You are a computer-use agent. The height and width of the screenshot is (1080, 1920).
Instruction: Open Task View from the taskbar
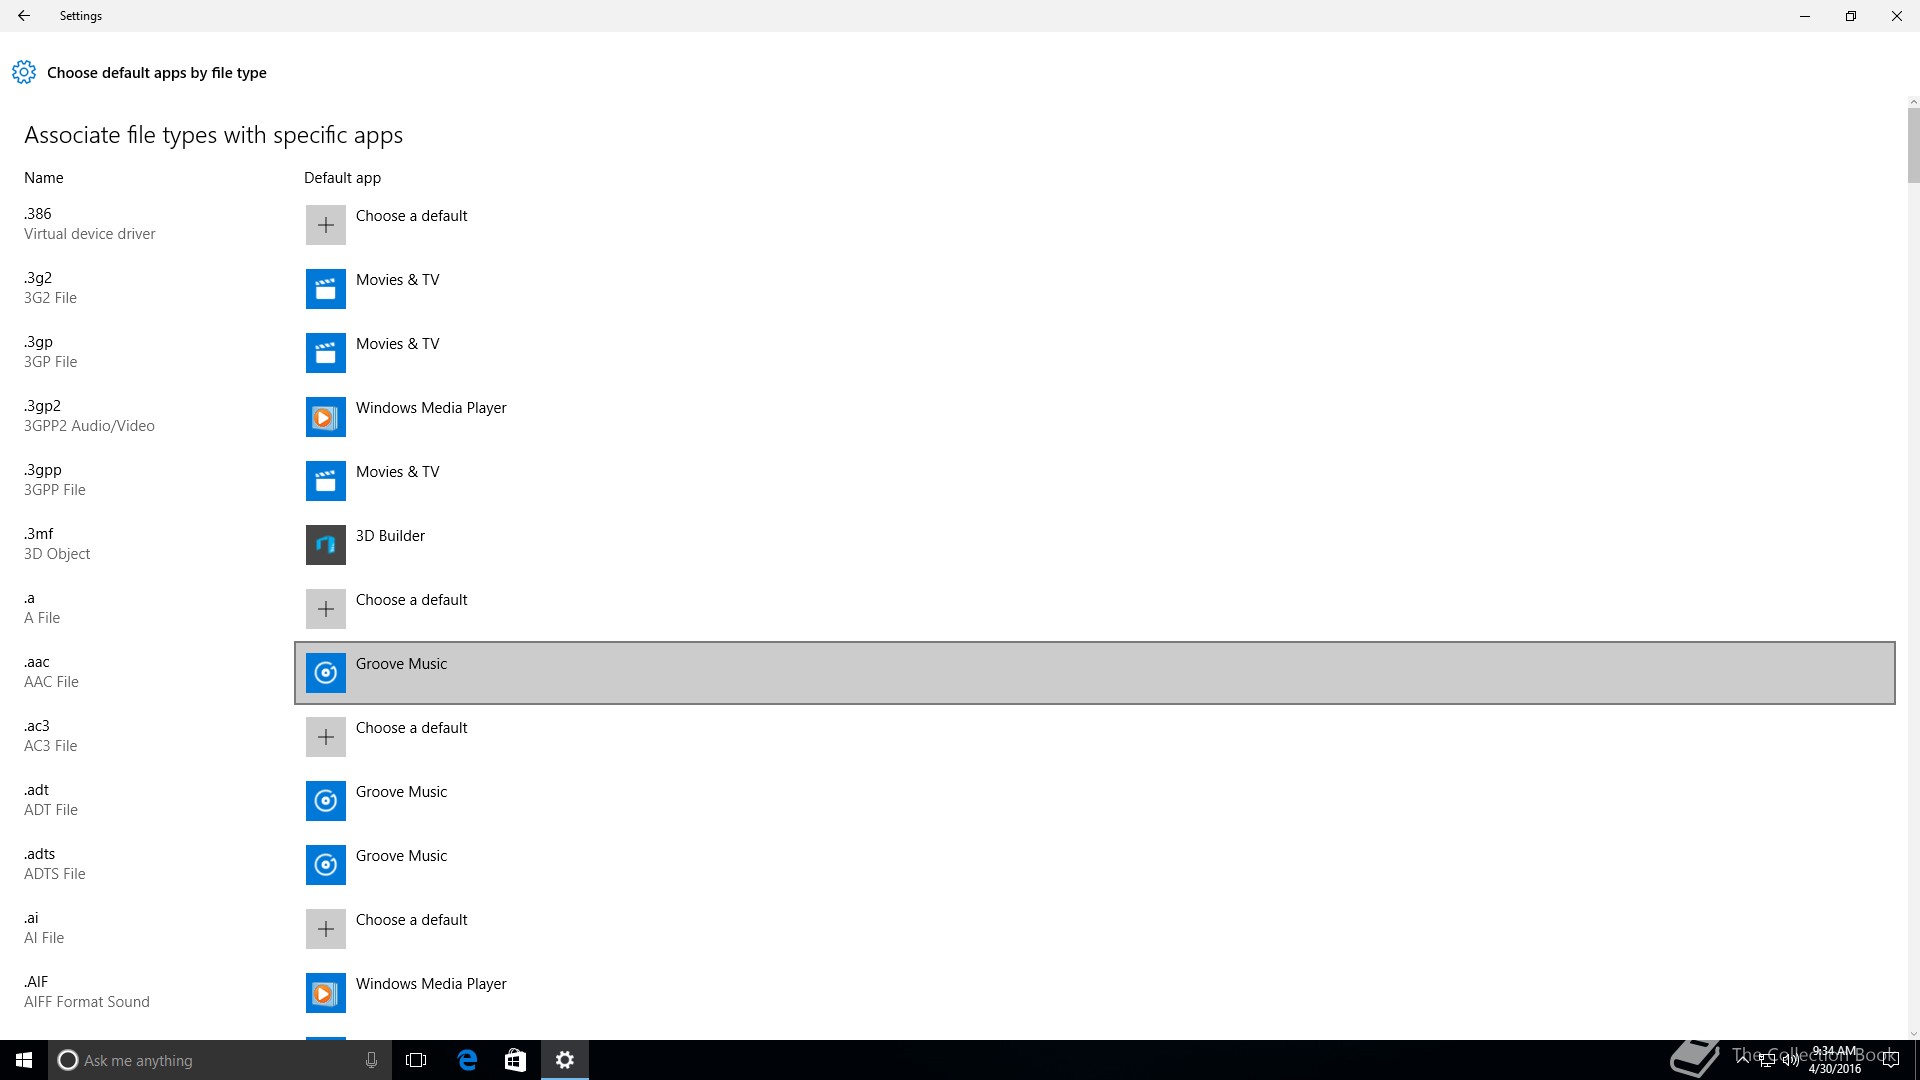(x=416, y=1060)
